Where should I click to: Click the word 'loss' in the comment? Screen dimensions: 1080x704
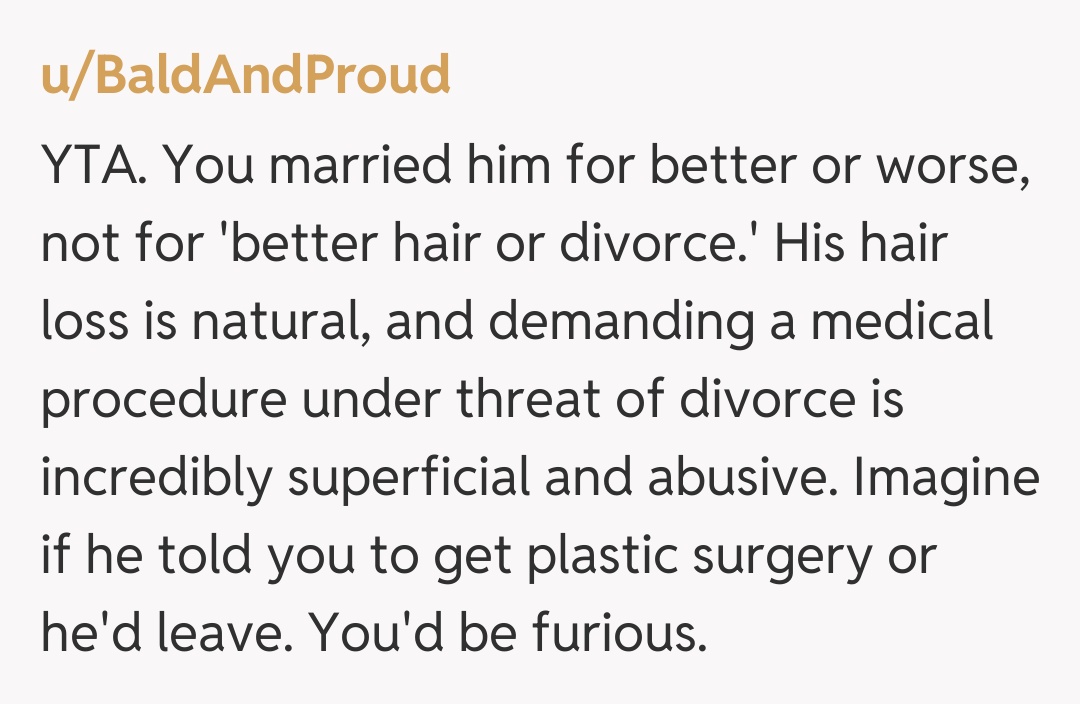click(83, 324)
